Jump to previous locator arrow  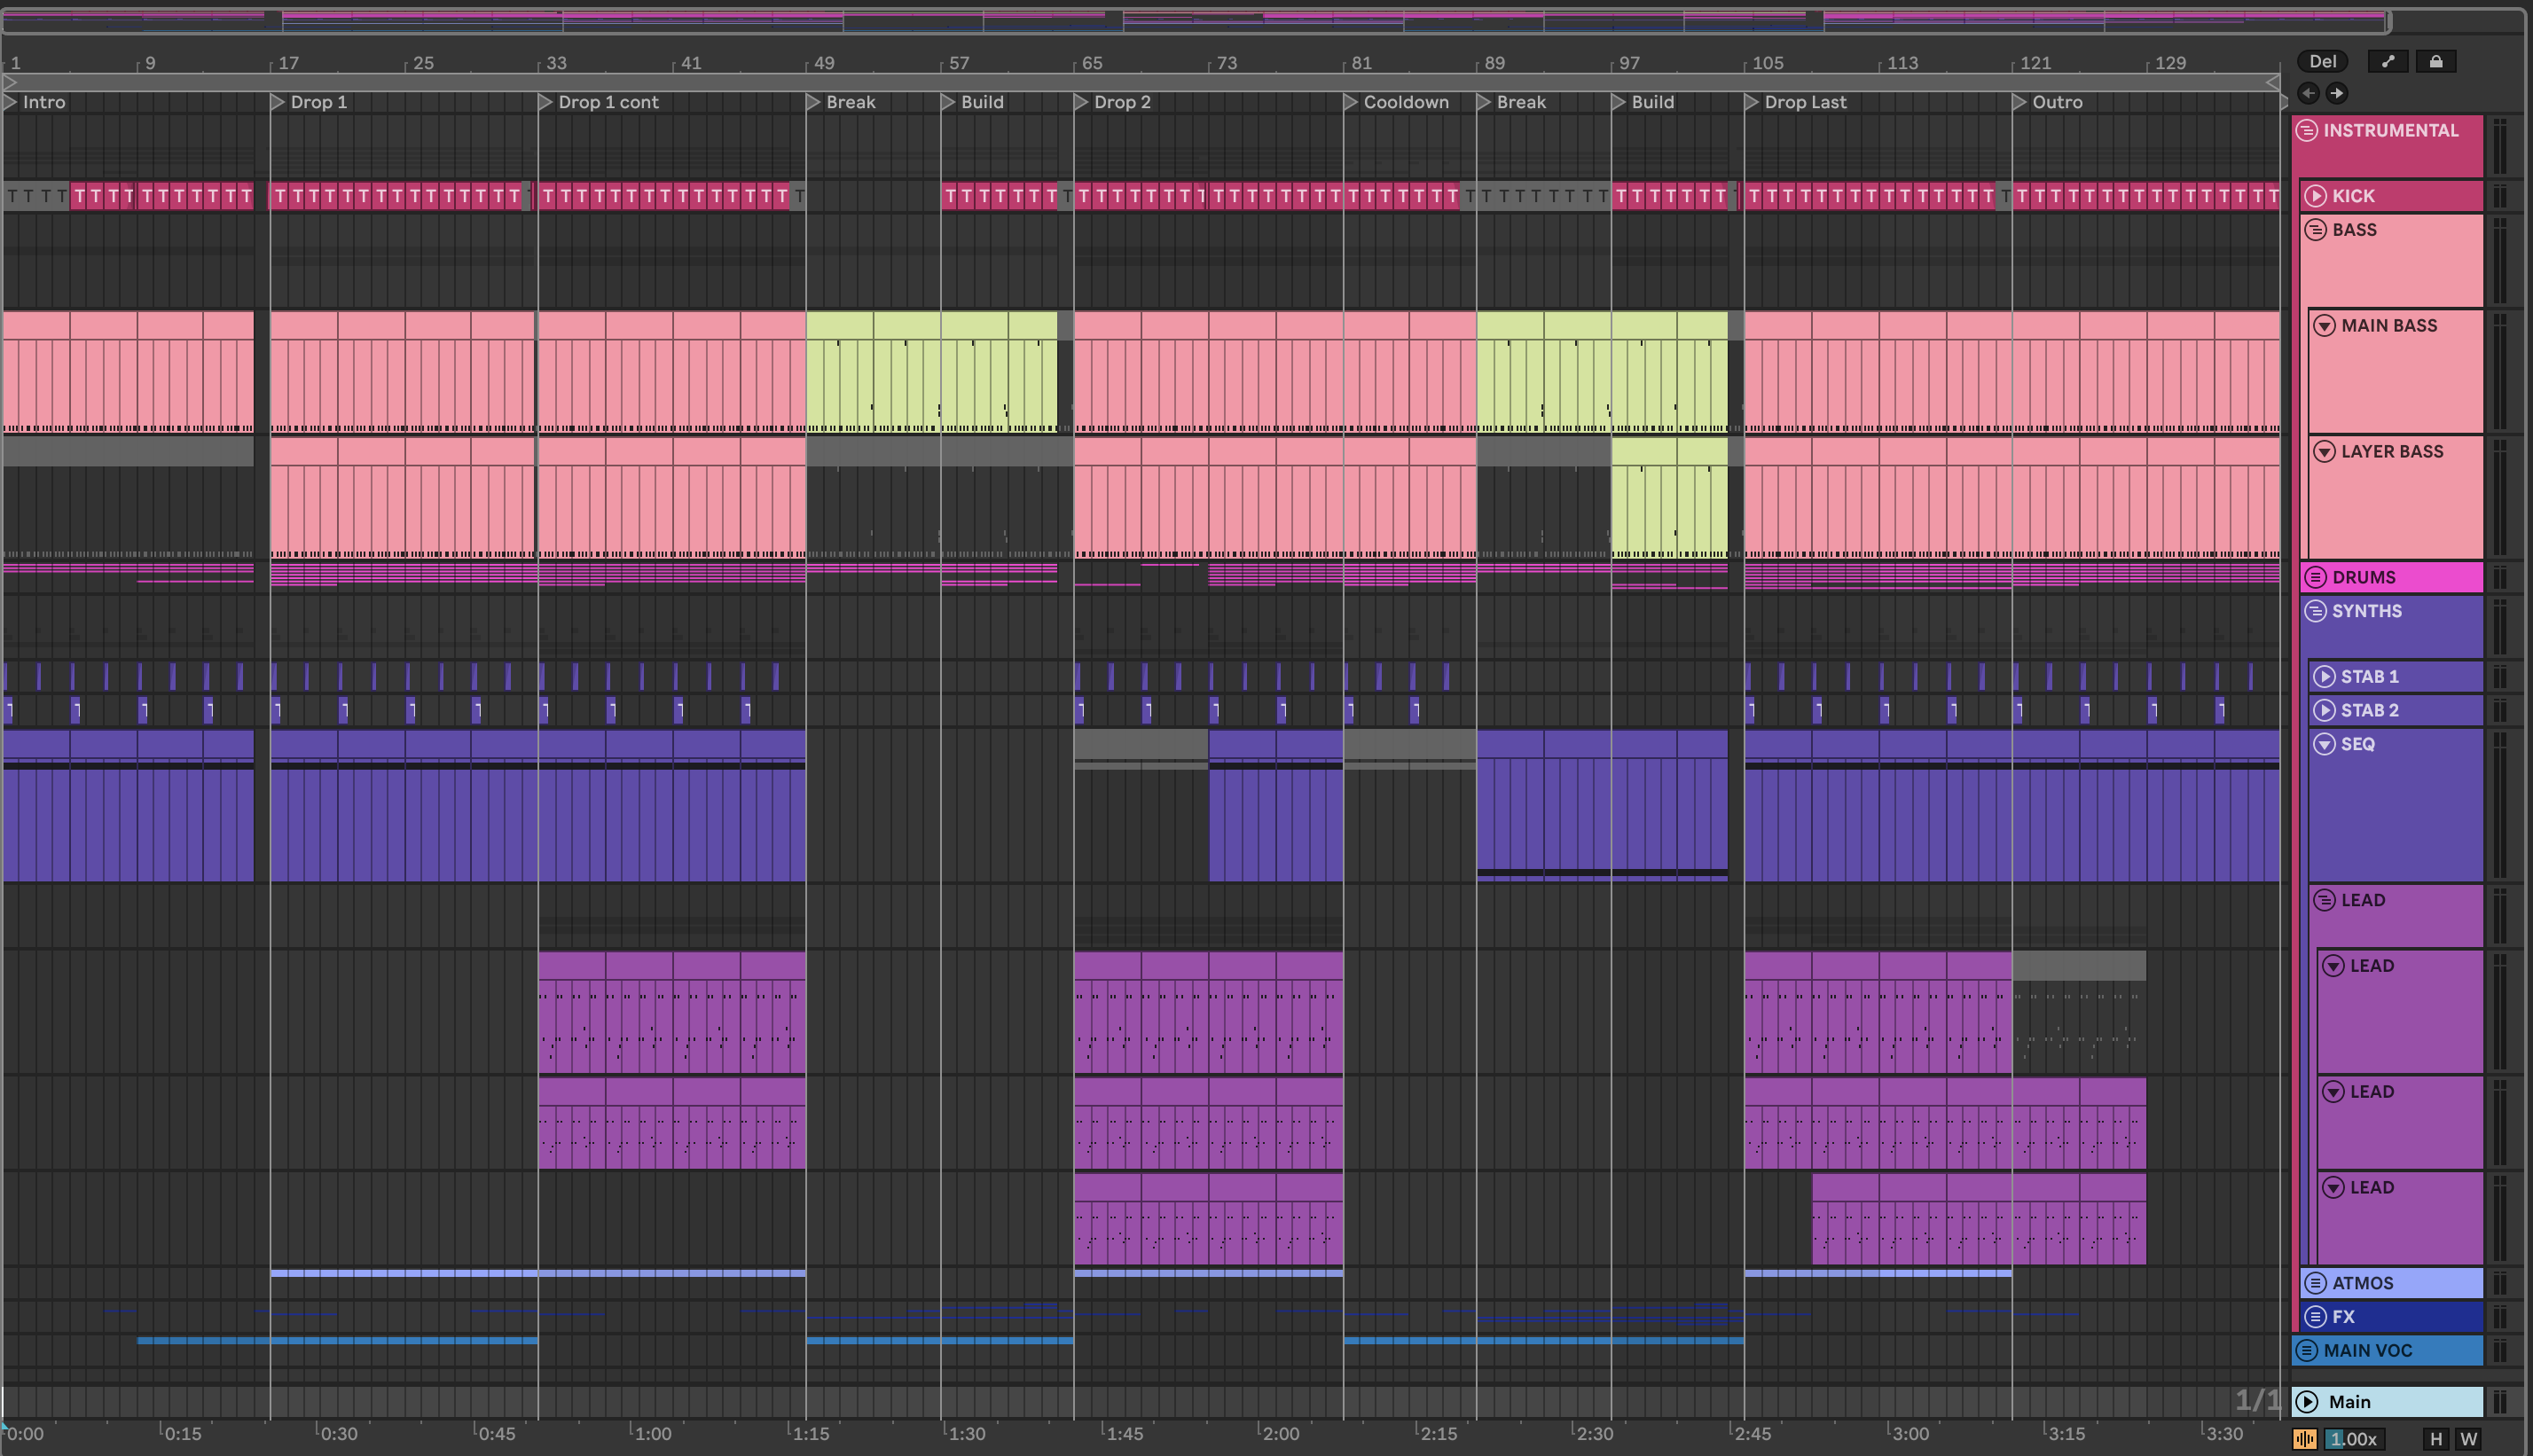coord(2308,93)
